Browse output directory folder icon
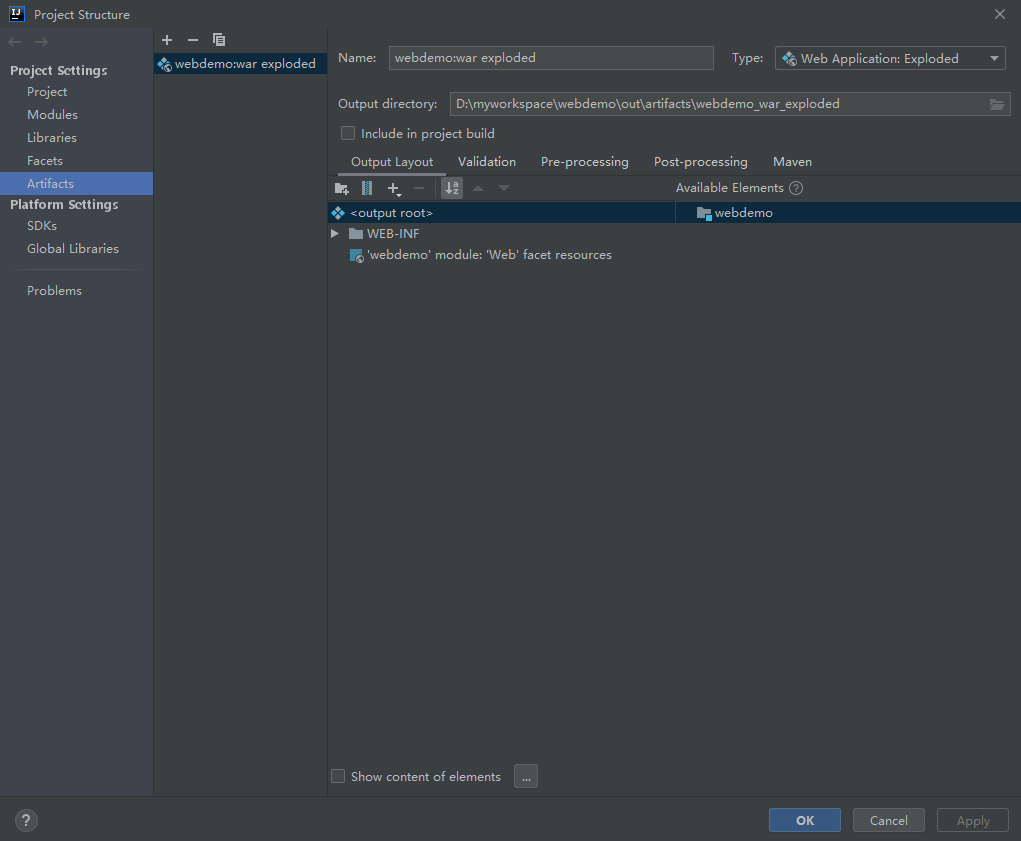Image resolution: width=1021 pixels, height=841 pixels. (997, 105)
